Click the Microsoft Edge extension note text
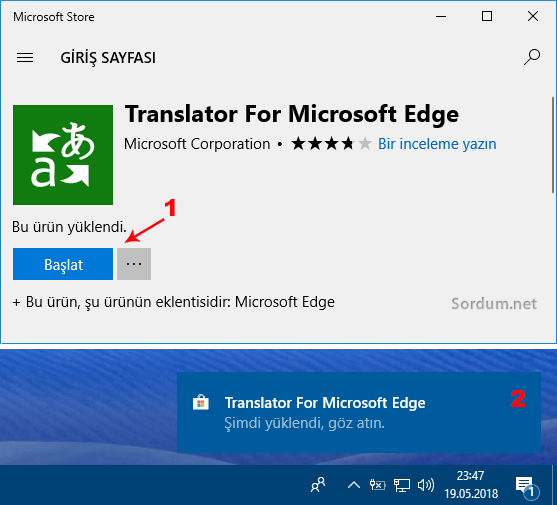This screenshot has width=557, height=505. pos(174,302)
